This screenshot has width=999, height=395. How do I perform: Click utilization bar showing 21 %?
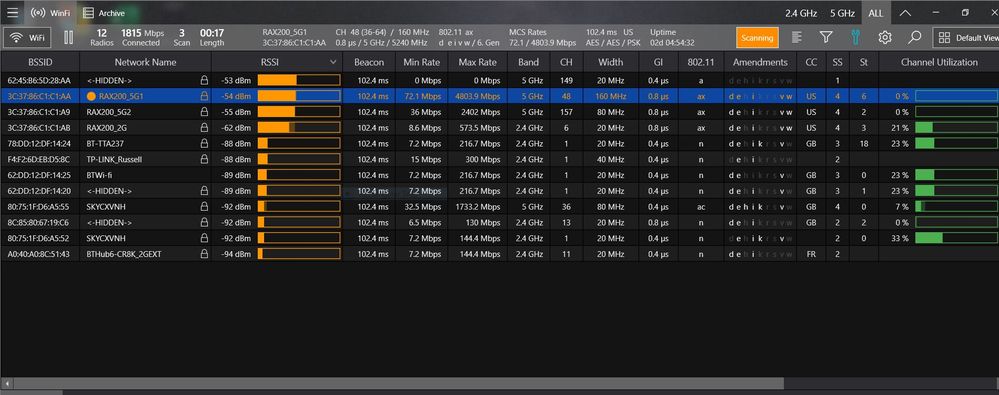click(x=956, y=127)
